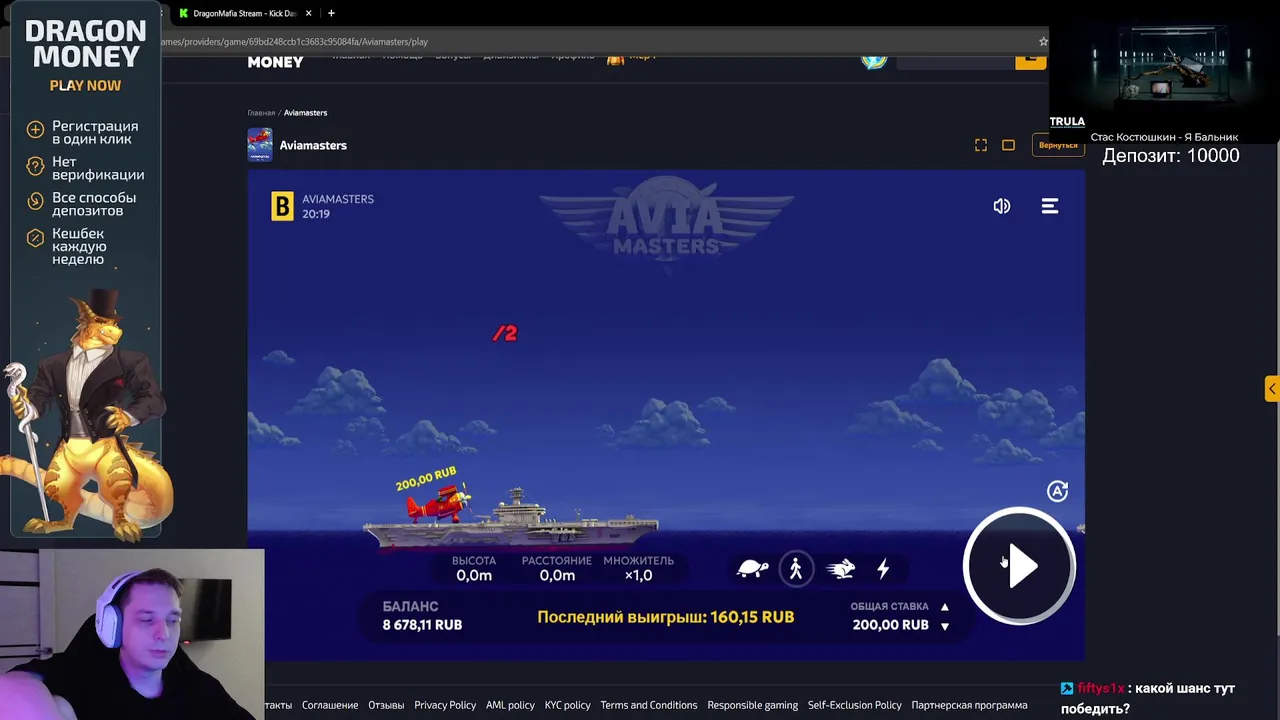
Task: Click the PLAY NOW banner text
Action: [85, 86]
